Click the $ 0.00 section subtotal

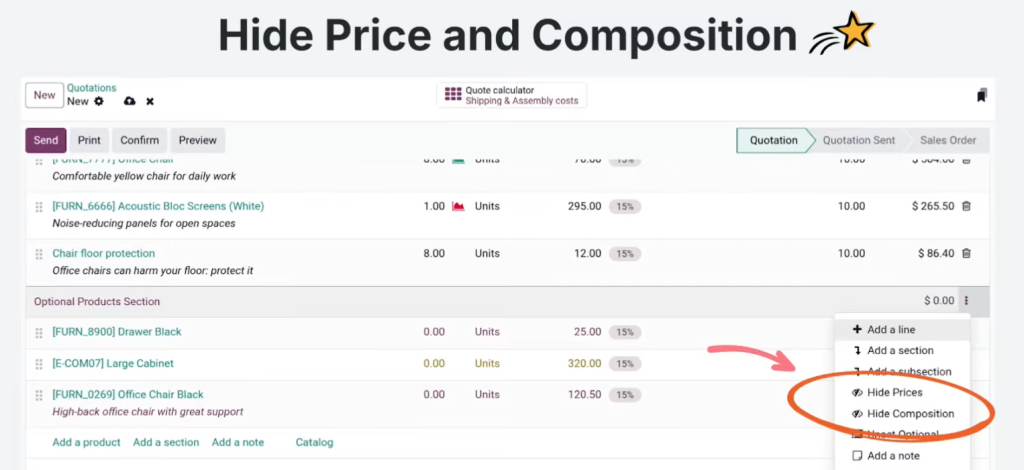(x=939, y=301)
